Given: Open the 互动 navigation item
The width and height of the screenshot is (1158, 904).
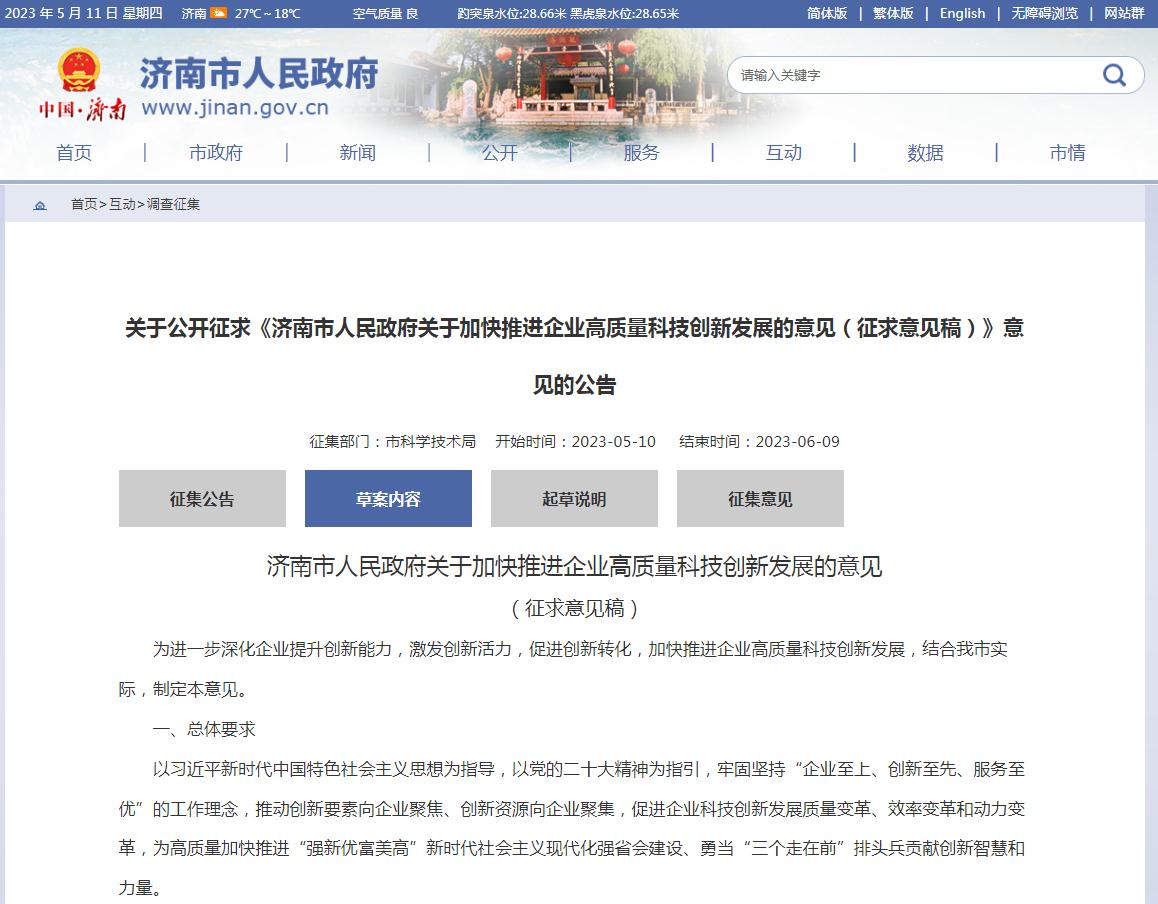Looking at the screenshot, I should (x=783, y=153).
